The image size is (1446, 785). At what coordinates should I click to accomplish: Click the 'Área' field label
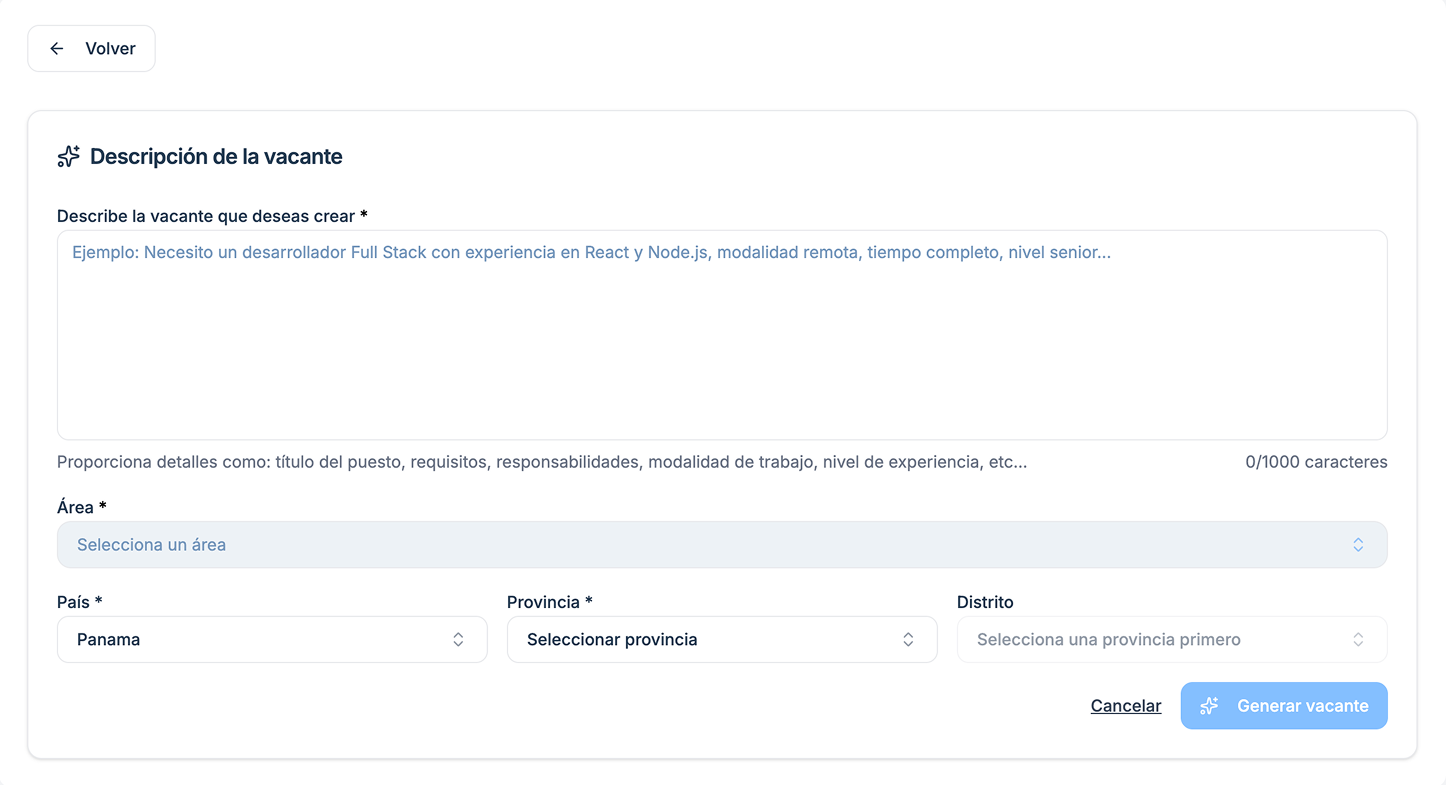click(x=81, y=507)
